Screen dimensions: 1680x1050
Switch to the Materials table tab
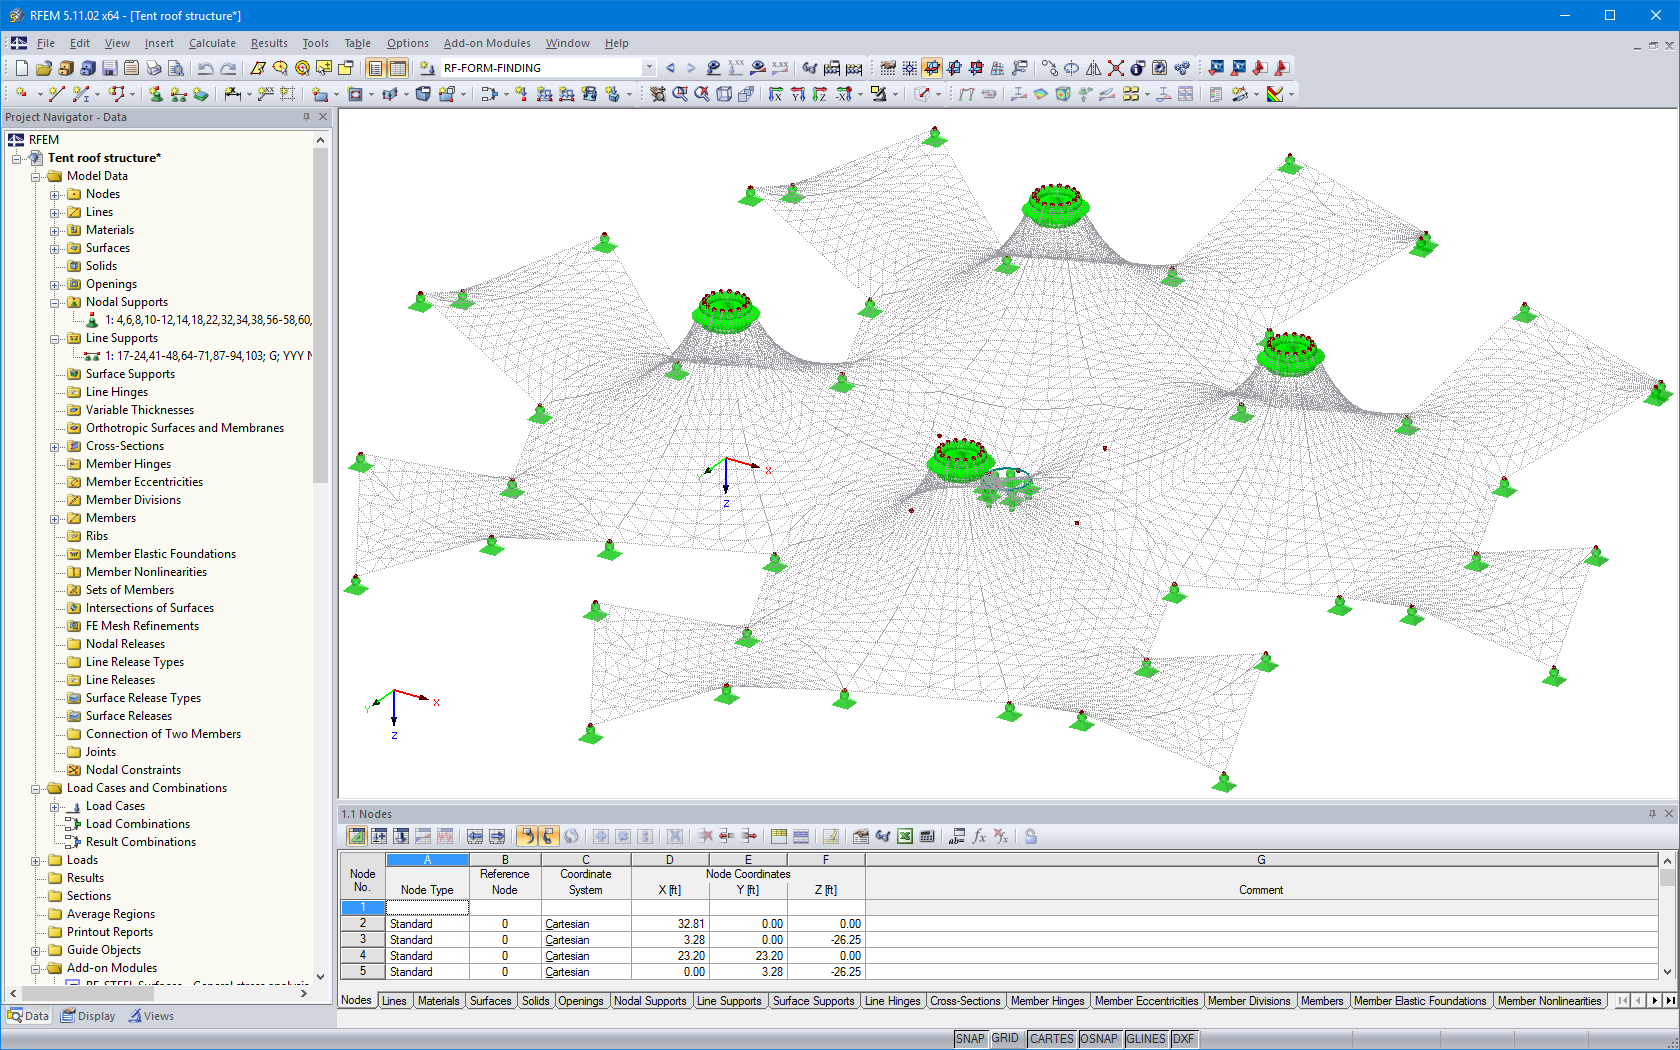pyautogui.click(x=439, y=1000)
